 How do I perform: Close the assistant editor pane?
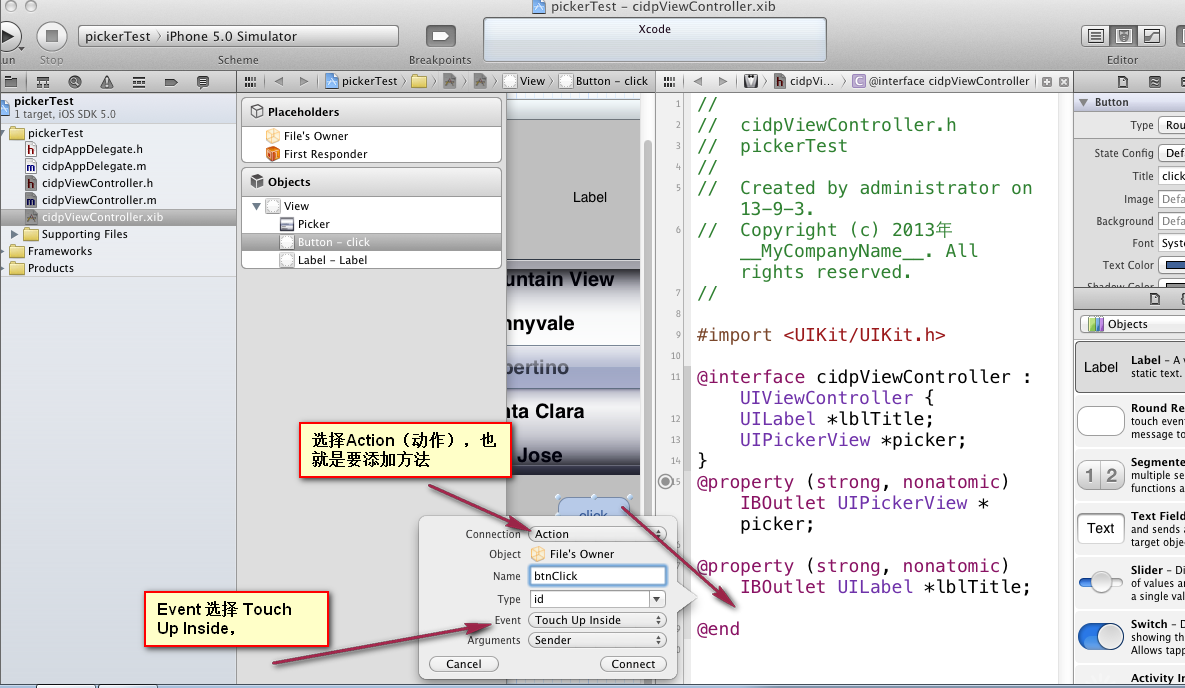(x=1064, y=82)
